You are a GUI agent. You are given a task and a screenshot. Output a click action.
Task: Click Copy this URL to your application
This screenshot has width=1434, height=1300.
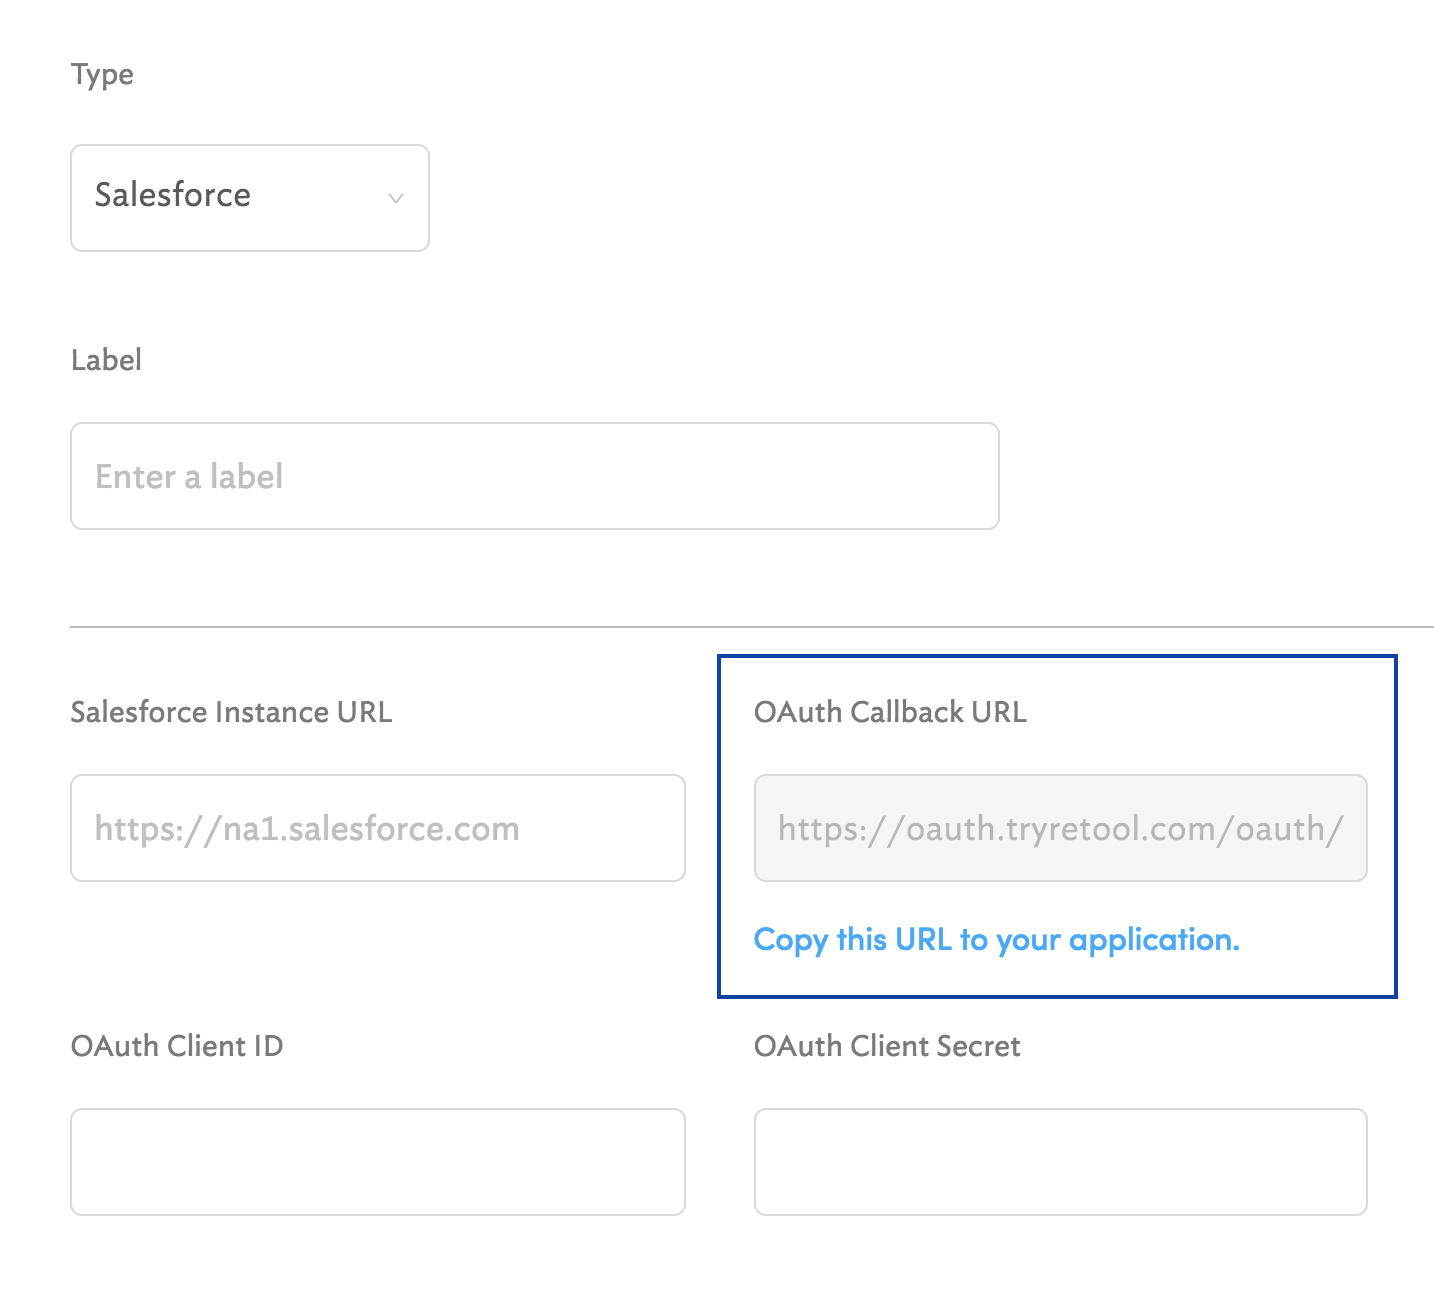coord(997,940)
